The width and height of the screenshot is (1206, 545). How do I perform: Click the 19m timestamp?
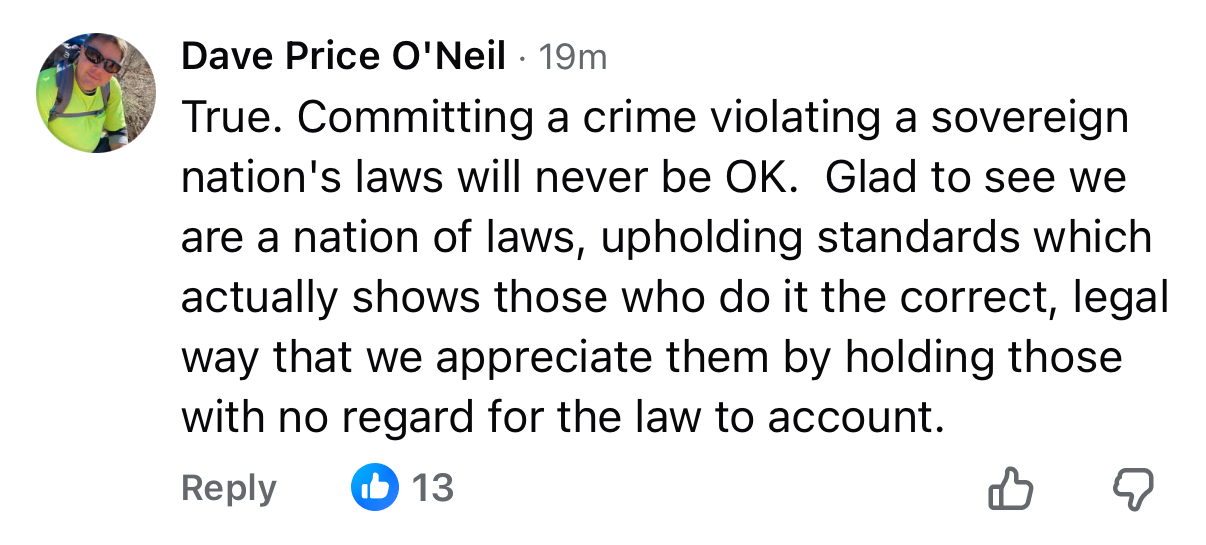(572, 58)
